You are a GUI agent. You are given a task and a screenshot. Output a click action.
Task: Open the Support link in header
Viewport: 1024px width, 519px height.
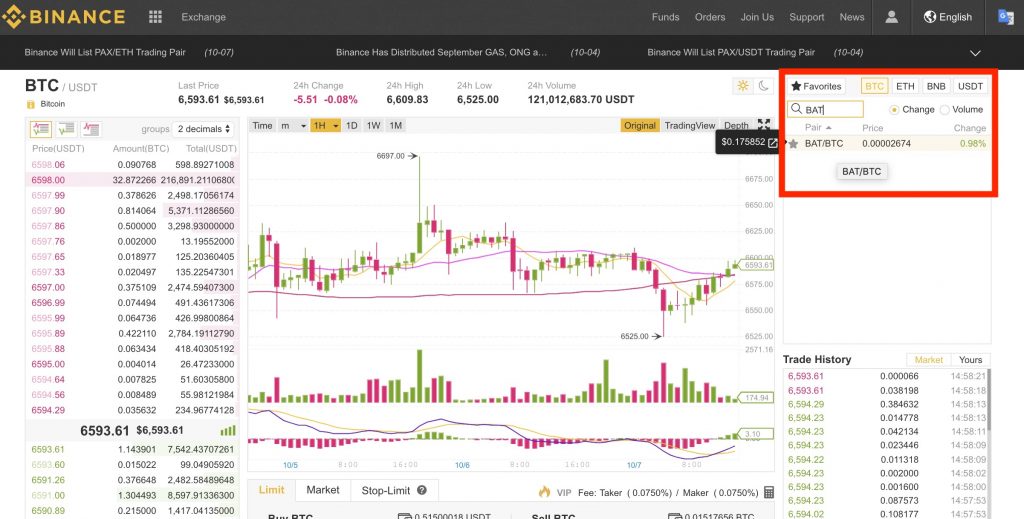[x=806, y=17]
